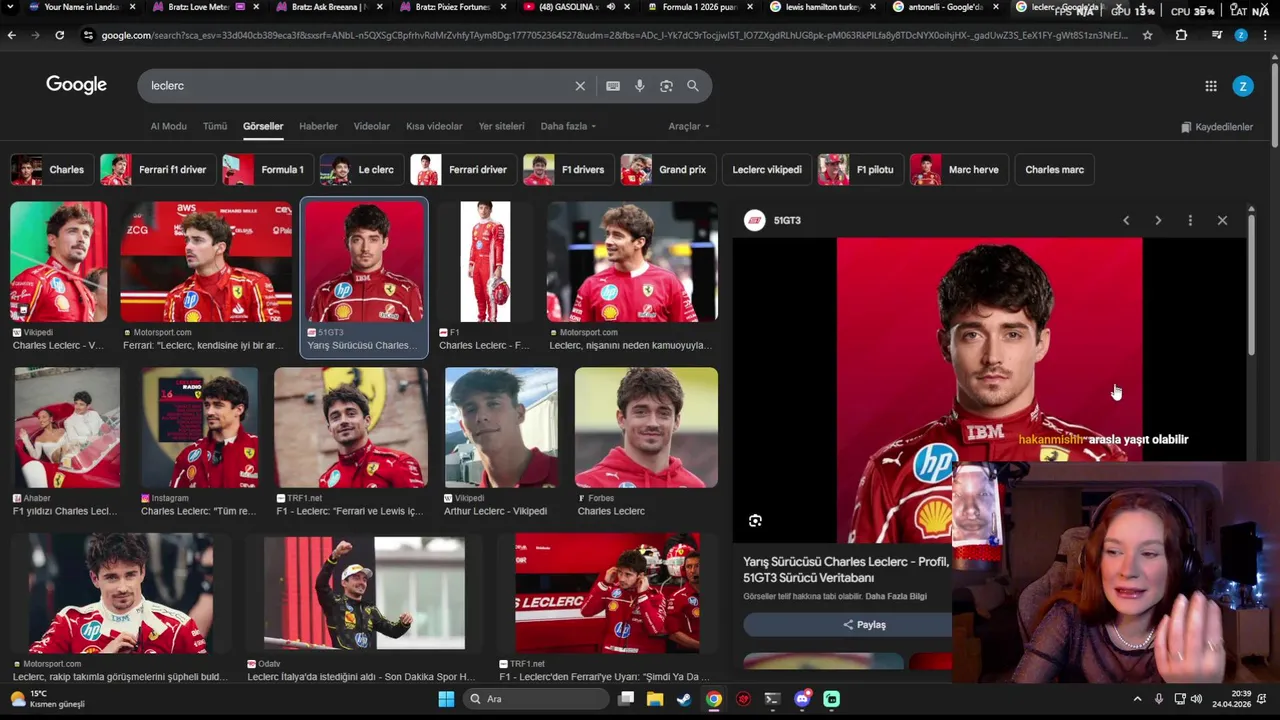Show previous image in preview panel
Viewport: 1280px width, 720px height.
click(x=1126, y=220)
